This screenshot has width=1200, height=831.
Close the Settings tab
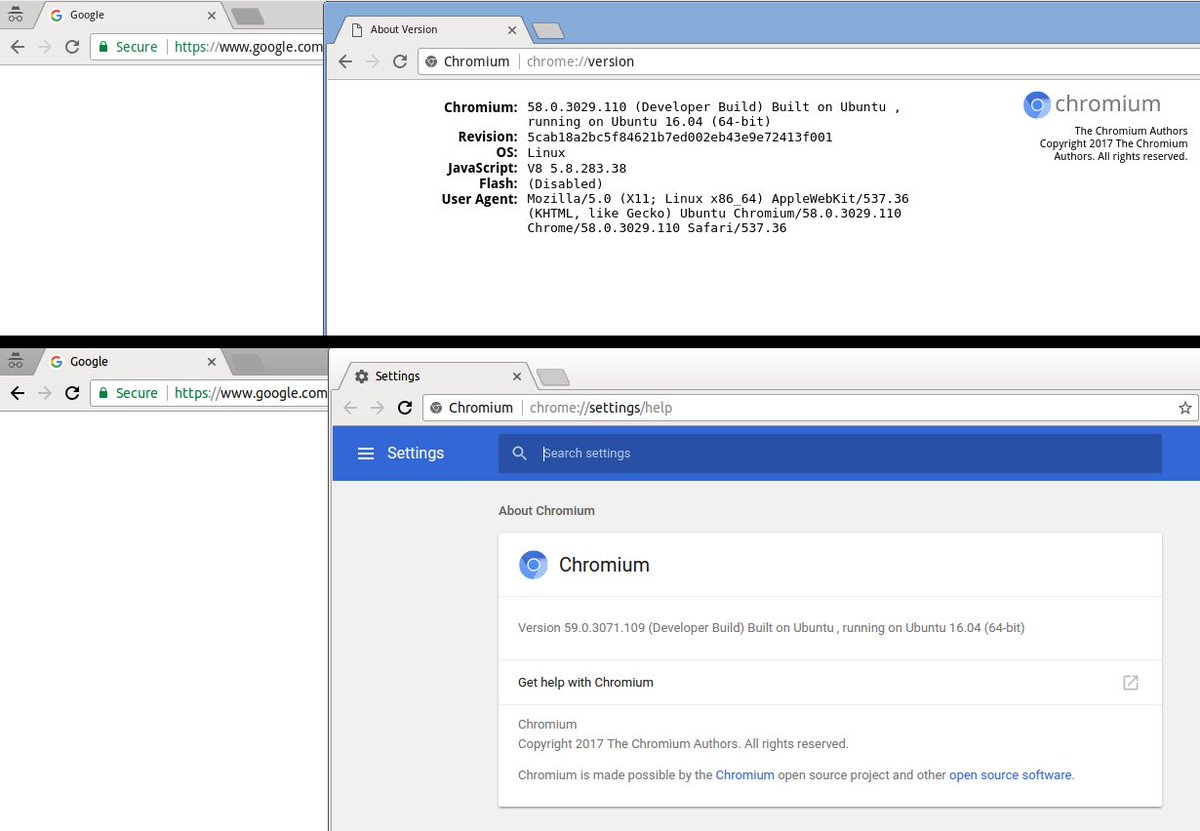pos(517,376)
